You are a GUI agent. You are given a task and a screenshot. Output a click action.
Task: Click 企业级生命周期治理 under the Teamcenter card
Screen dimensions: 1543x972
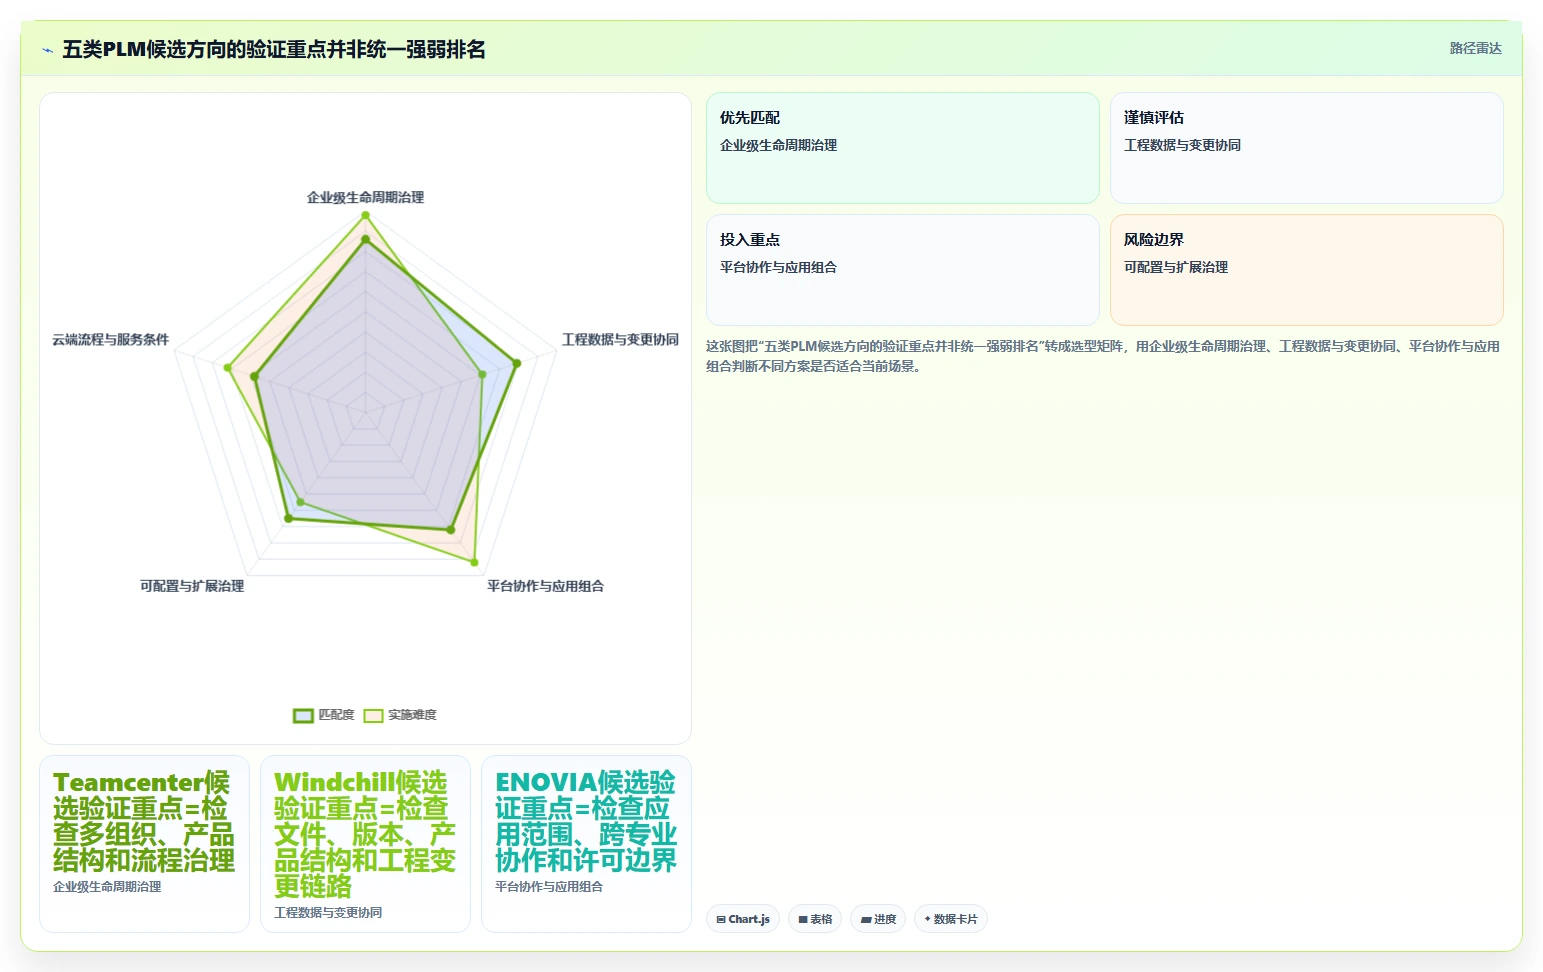click(107, 887)
